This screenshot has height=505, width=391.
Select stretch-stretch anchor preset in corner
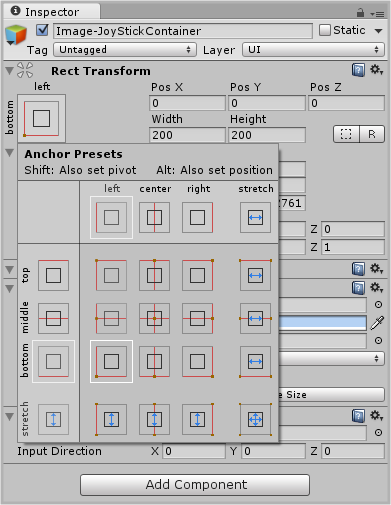pyautogui.click(x=255, y=419)
